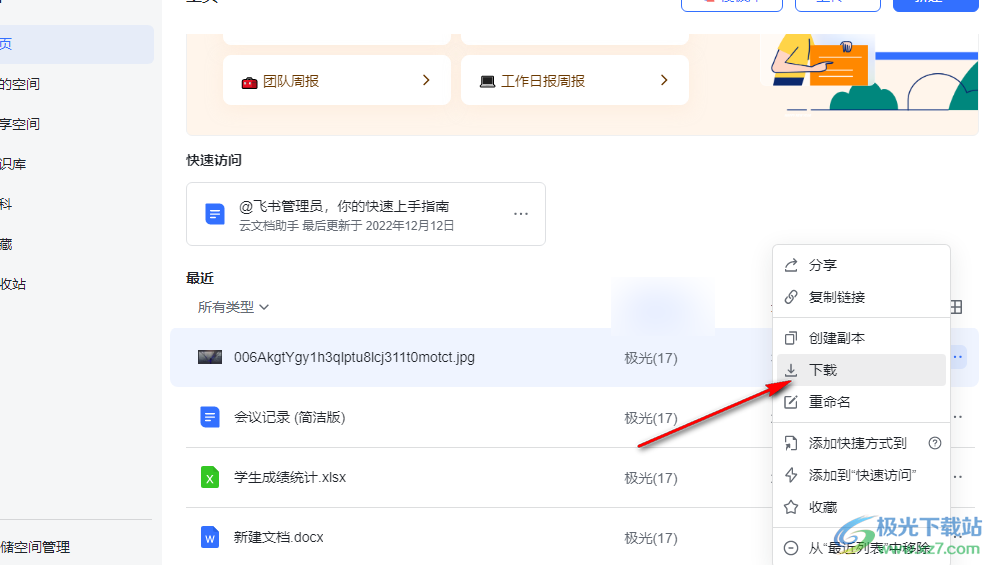993x565 pixels.
Task: Click owner 极光(17) on 学生成绩统计.xlsx row
Action: coord(651,478)
